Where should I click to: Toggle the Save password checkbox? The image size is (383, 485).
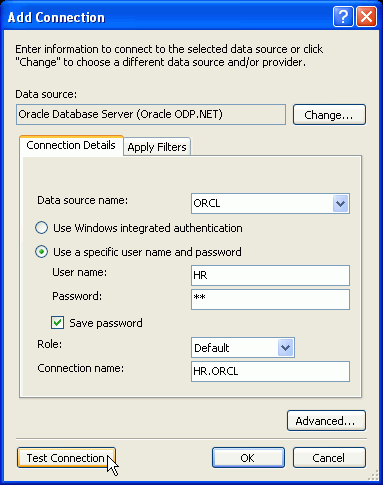pos(57,323)
